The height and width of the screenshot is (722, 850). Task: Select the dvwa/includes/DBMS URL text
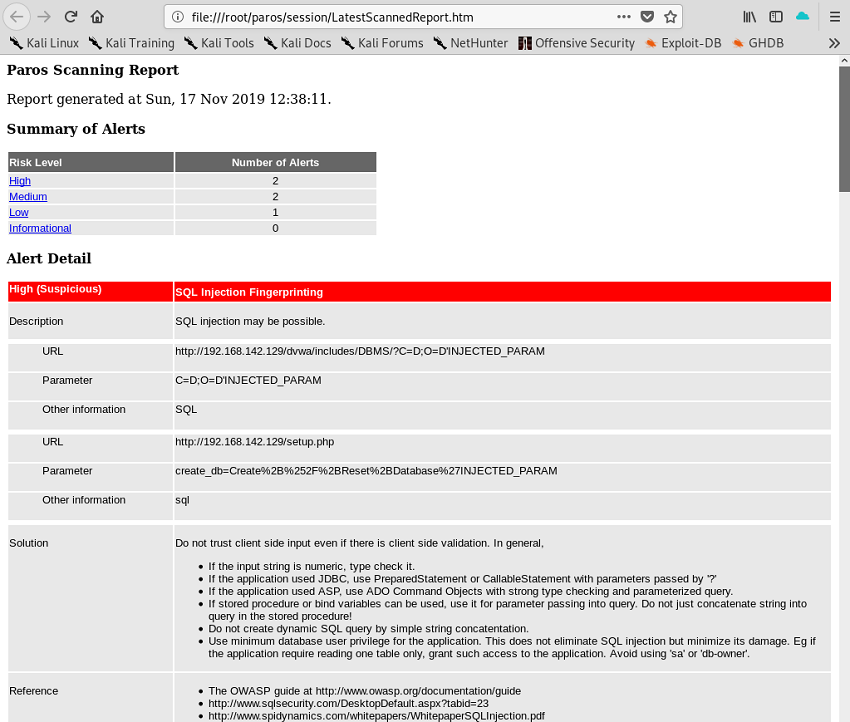360,351
